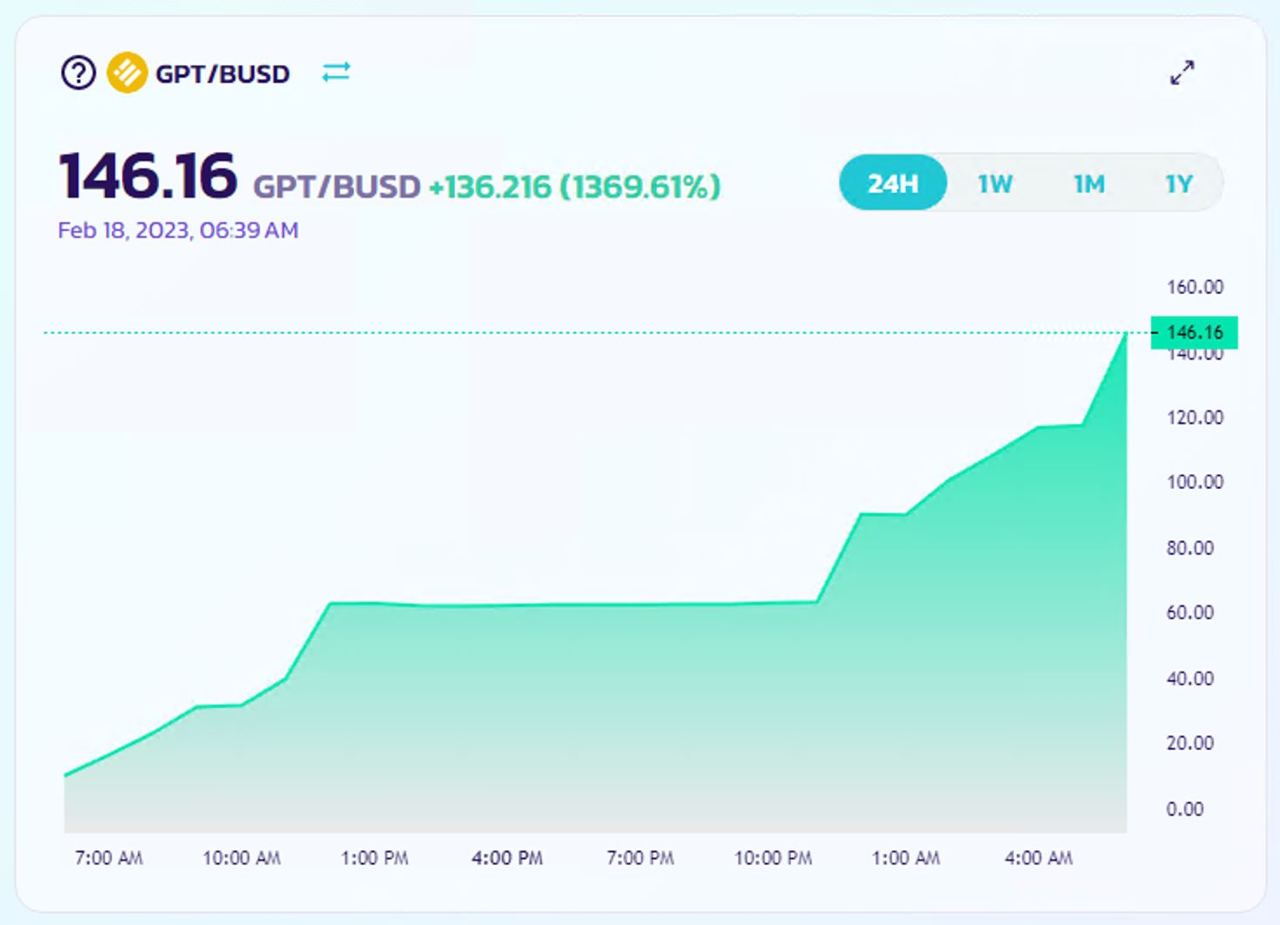Click the 10:00 AM x-axis label
1280x925 pixels.
[241, 858]
